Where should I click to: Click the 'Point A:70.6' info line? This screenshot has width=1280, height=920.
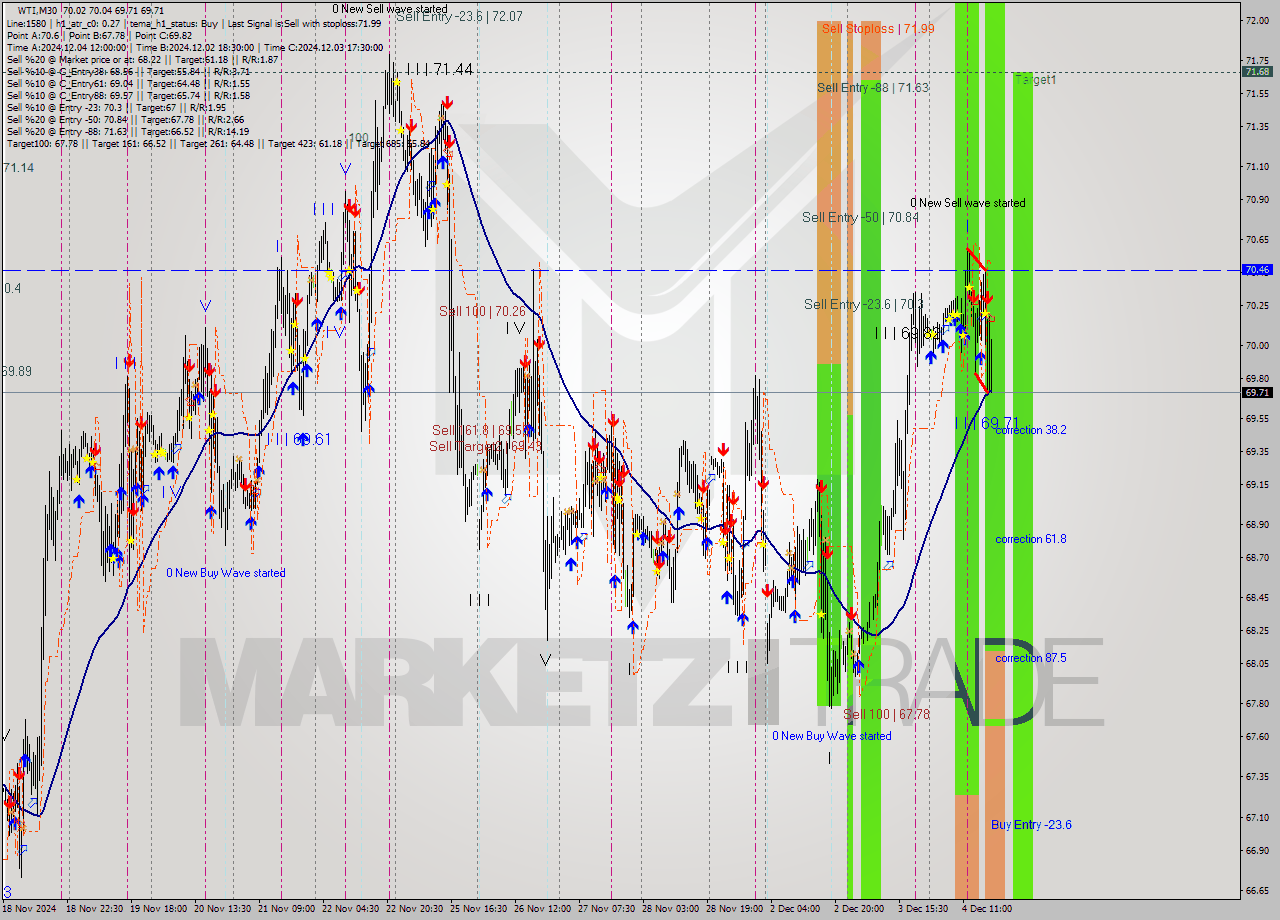pyautogui.click(x=34, y=35)
